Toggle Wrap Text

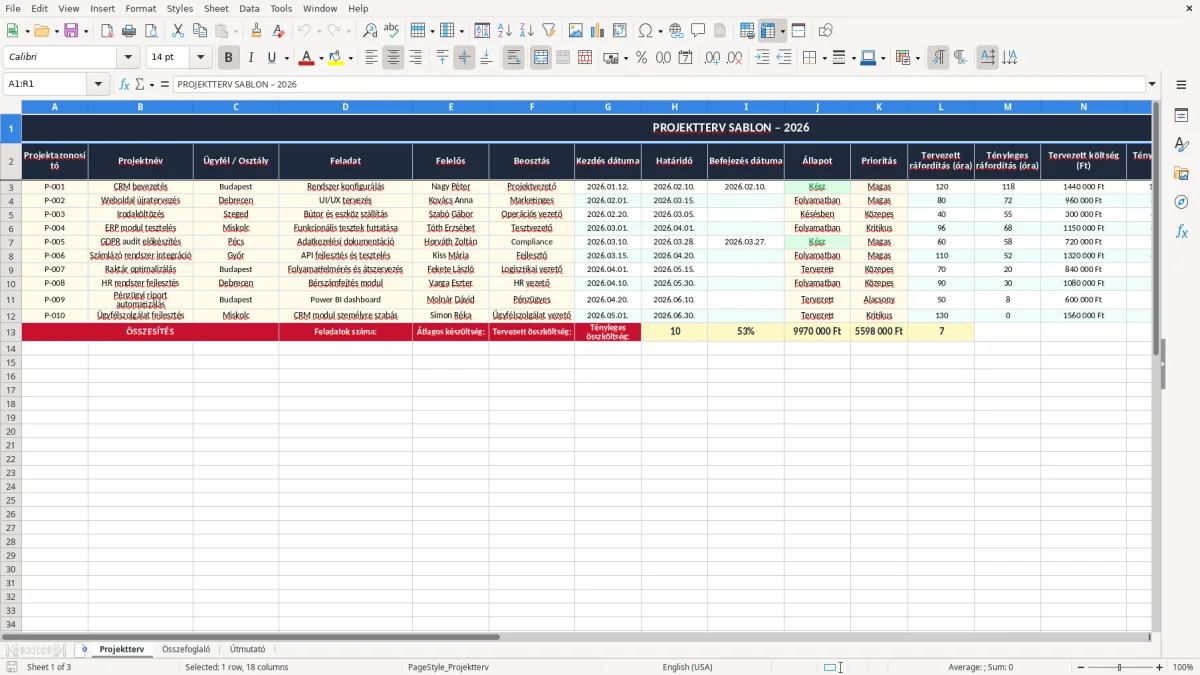tap(513, 58)
